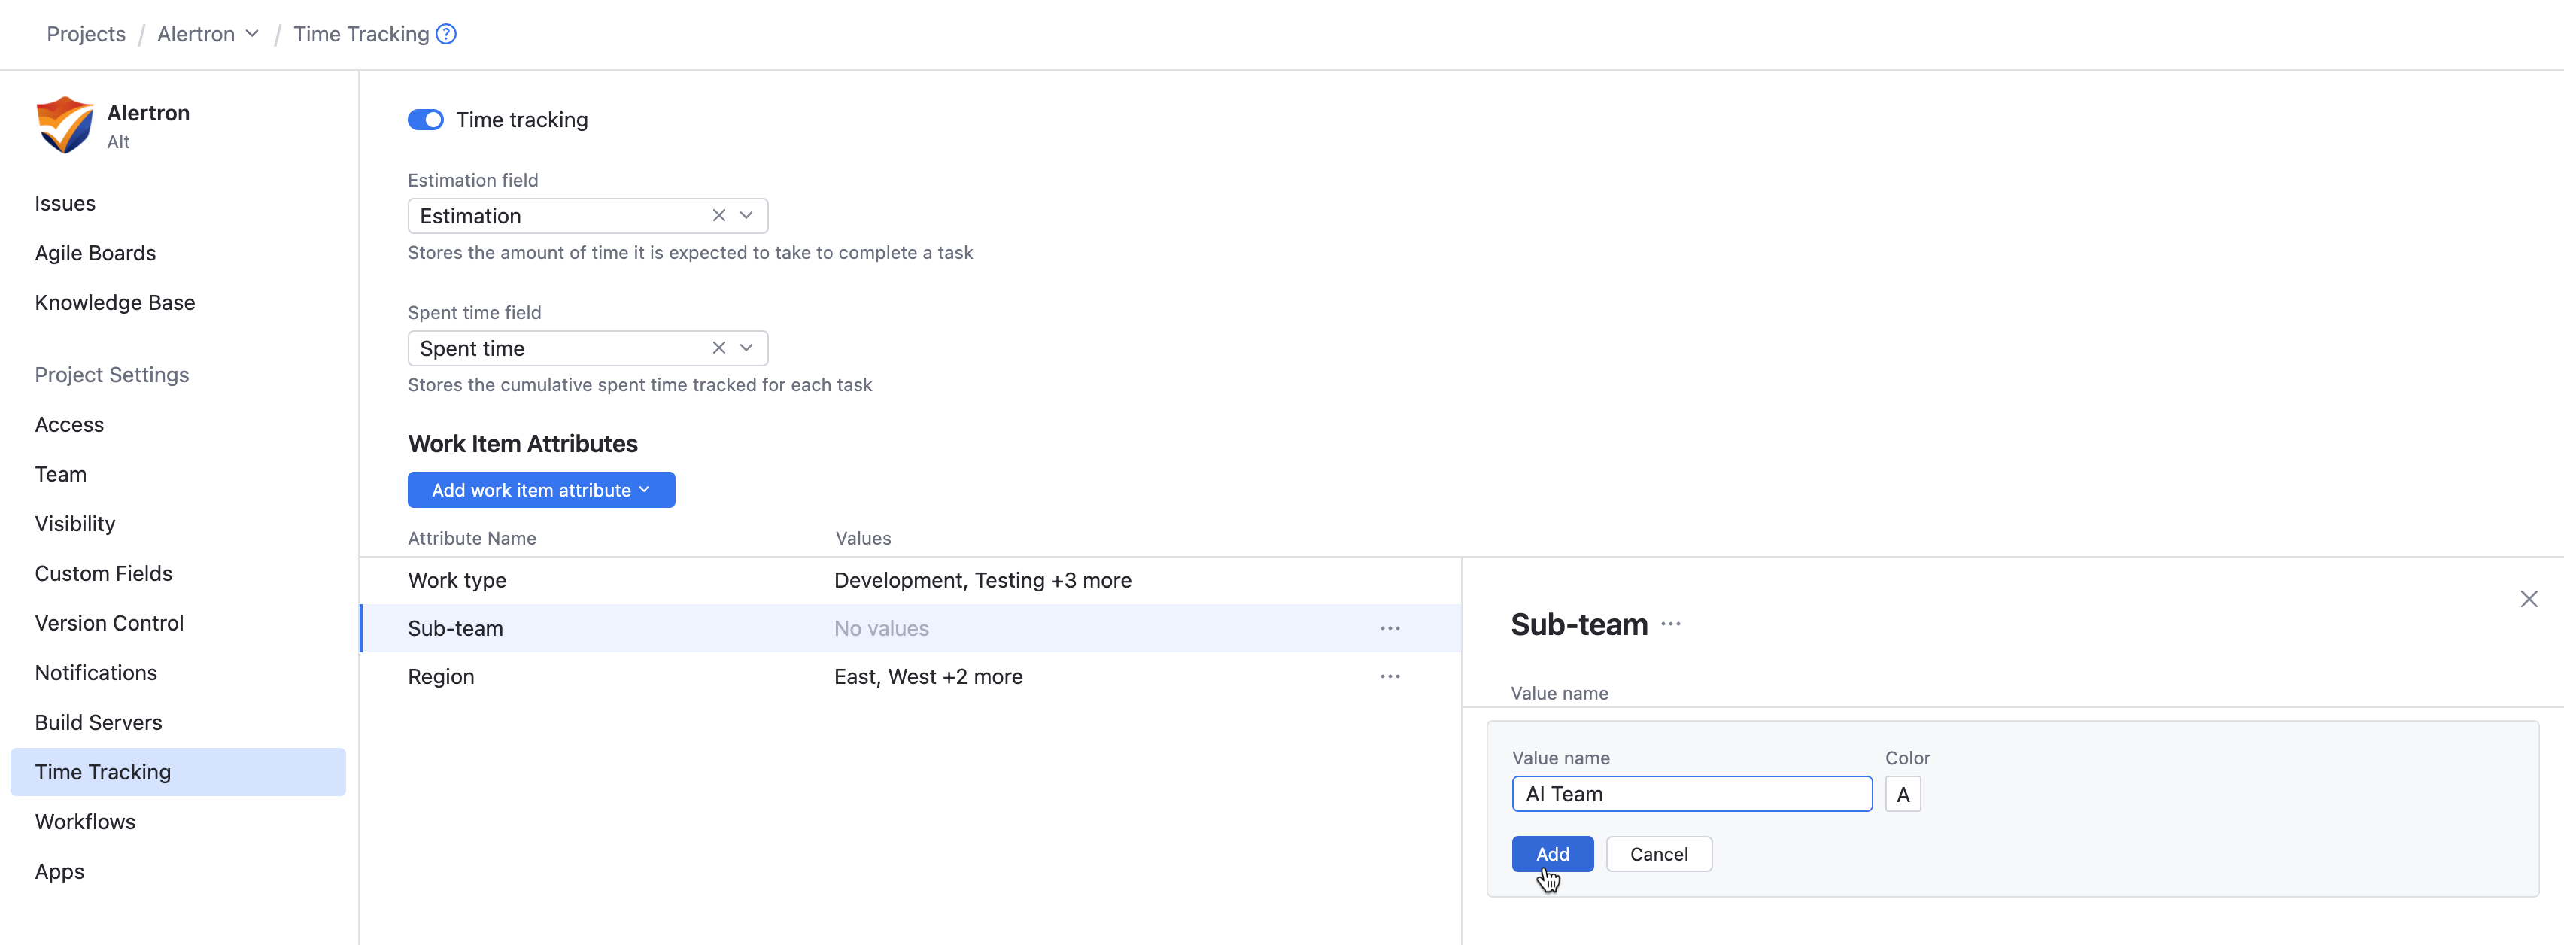Toggle Time tracking switch off
Viewport: 2576px width, 945px height.
click(425, 120)
